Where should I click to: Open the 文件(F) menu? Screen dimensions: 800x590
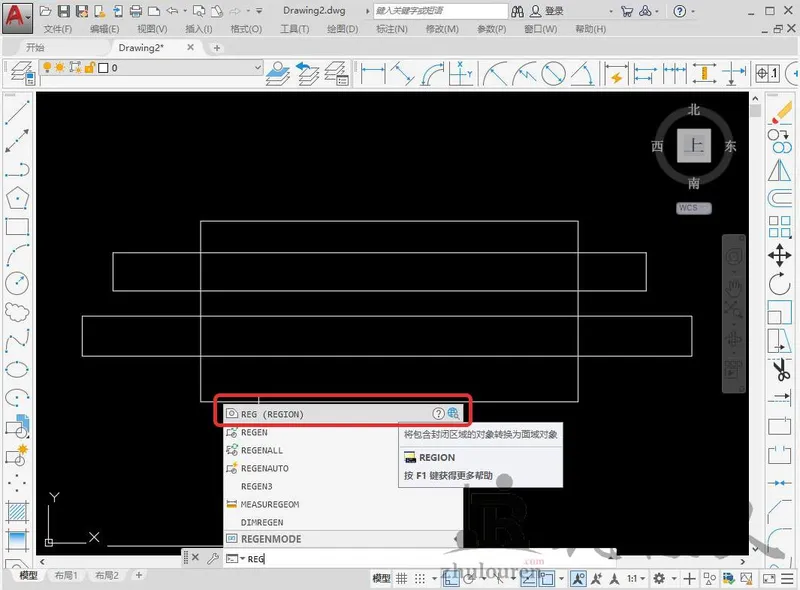tap(57, 29)
